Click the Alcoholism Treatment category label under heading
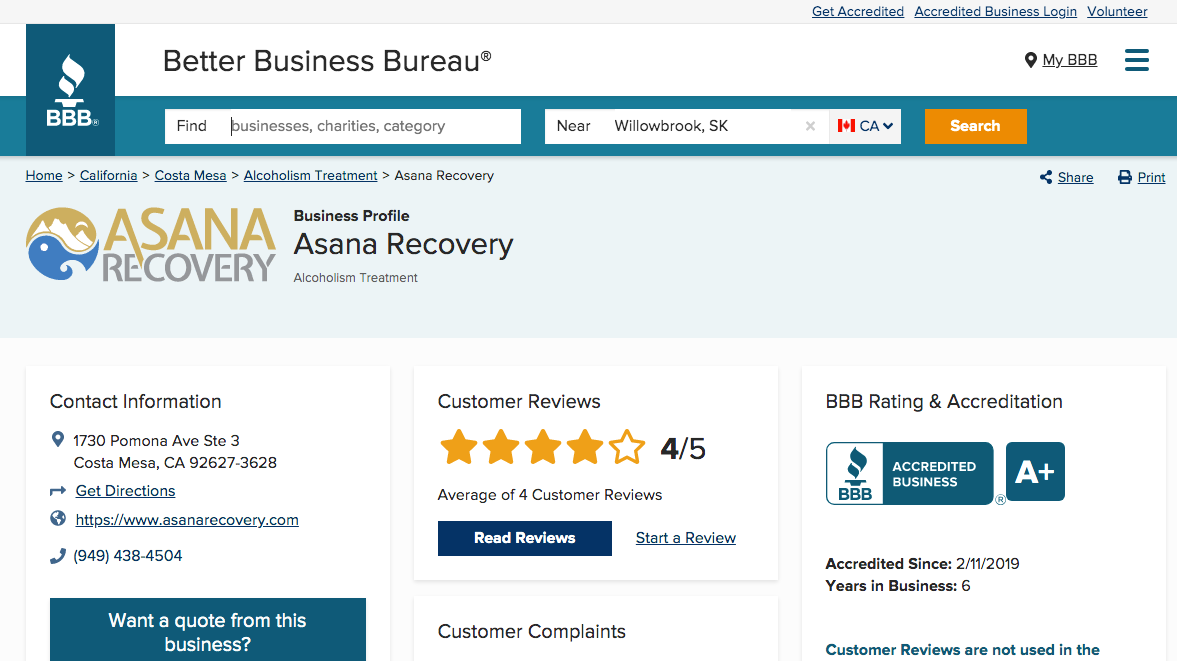This screenshot has width=1177, height=661. [x=355, y=278]
